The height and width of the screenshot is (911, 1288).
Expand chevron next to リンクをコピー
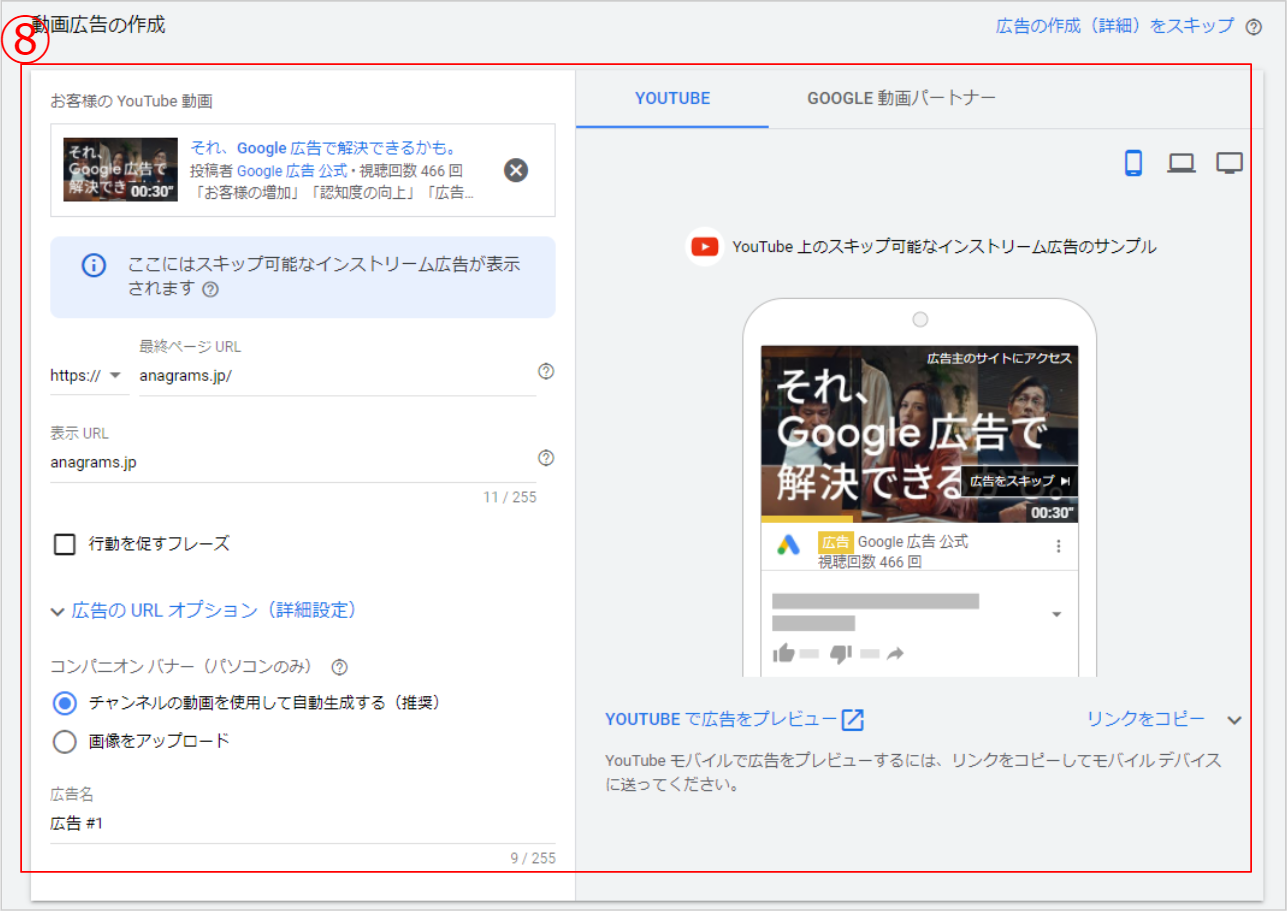click(1234, 720)
